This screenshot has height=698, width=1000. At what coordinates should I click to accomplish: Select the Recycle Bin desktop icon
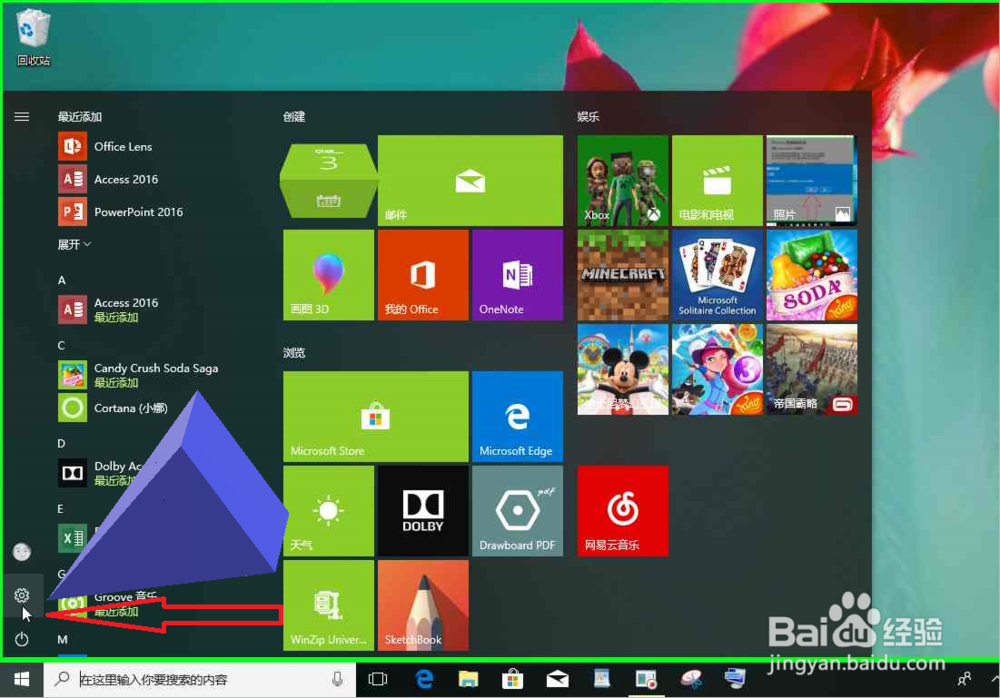click(x=33, y=37)
